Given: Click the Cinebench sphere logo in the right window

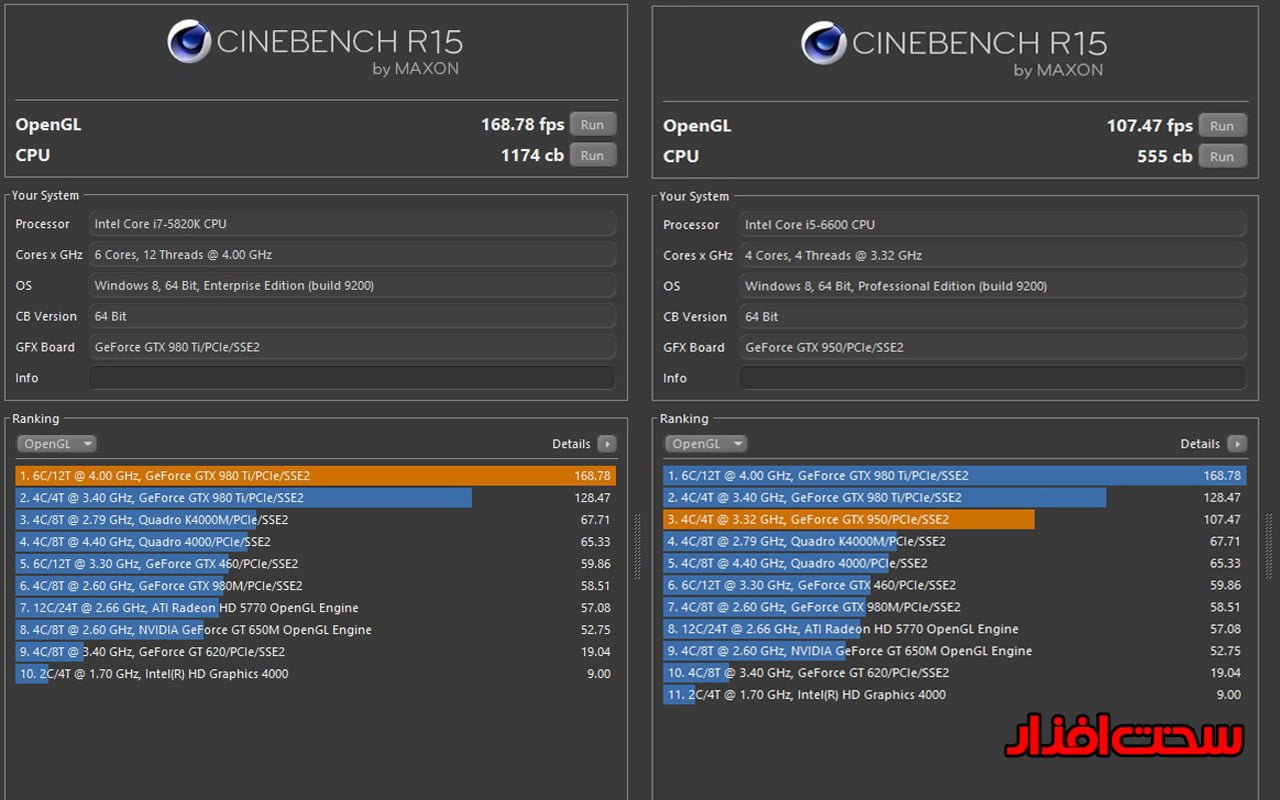Looking at the screenshot, I should (x=823, y=43).
